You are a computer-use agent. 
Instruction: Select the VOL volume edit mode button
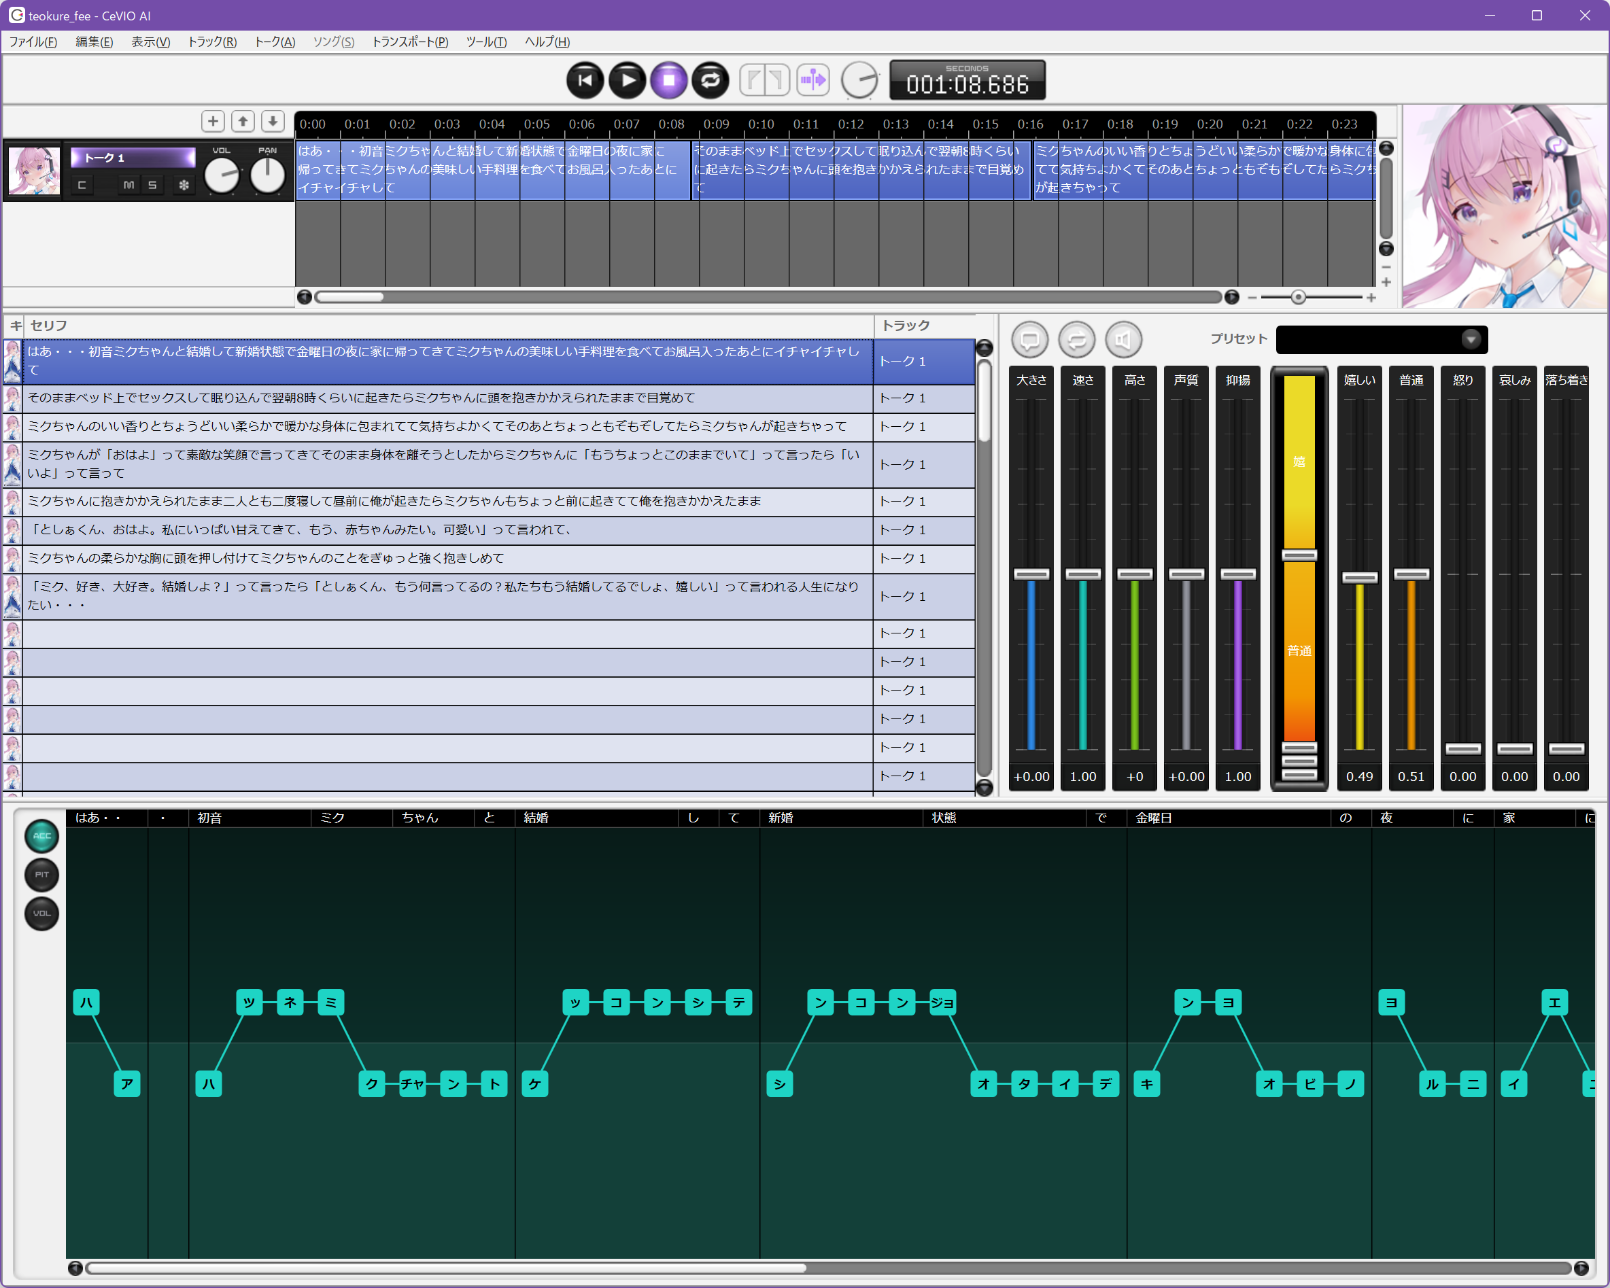click(42, 914)
